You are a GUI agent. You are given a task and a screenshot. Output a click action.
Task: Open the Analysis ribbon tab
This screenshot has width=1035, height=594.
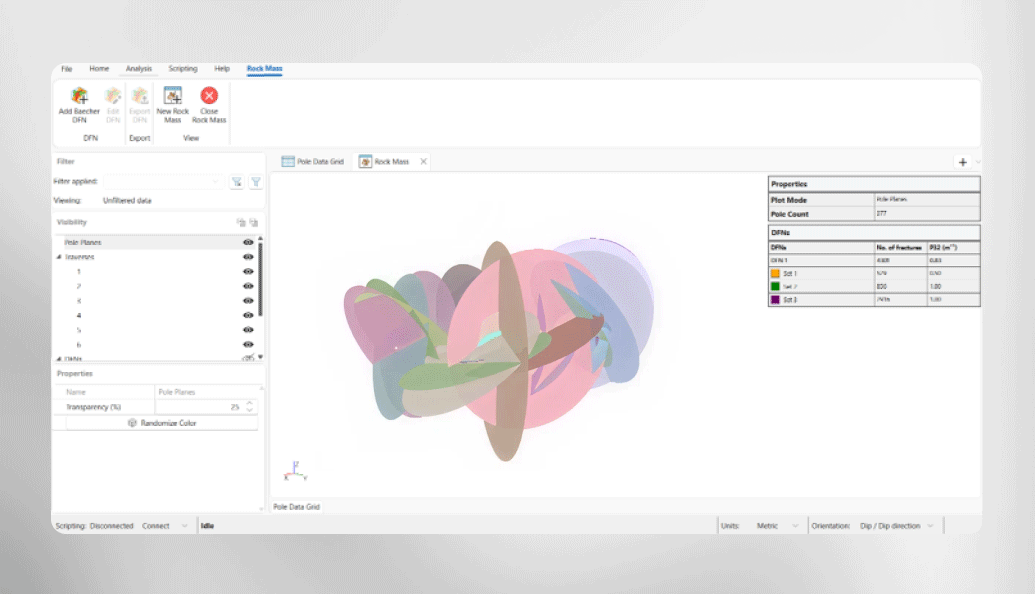[139, 69]
